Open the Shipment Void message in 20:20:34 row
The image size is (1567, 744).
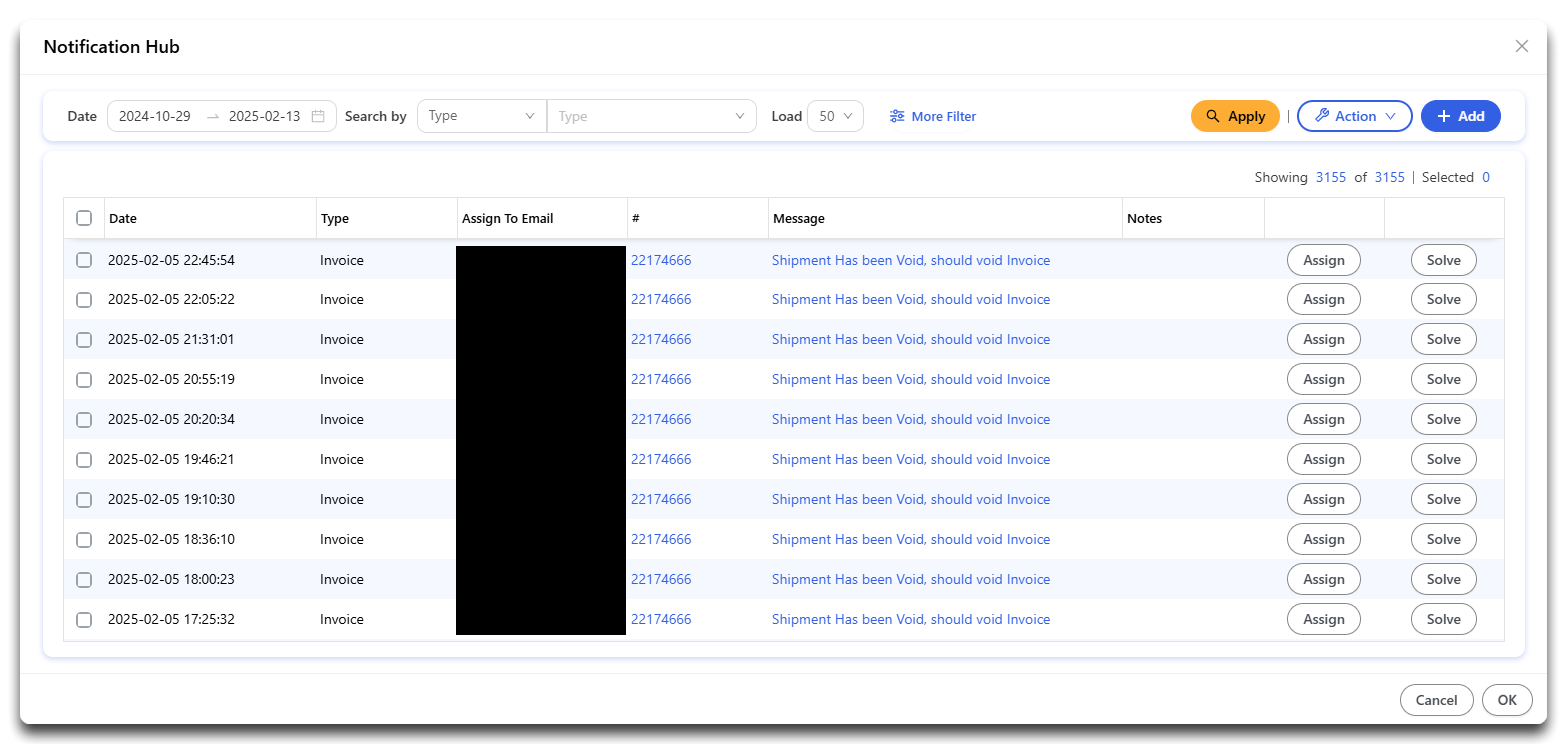[x=911, y=419]
